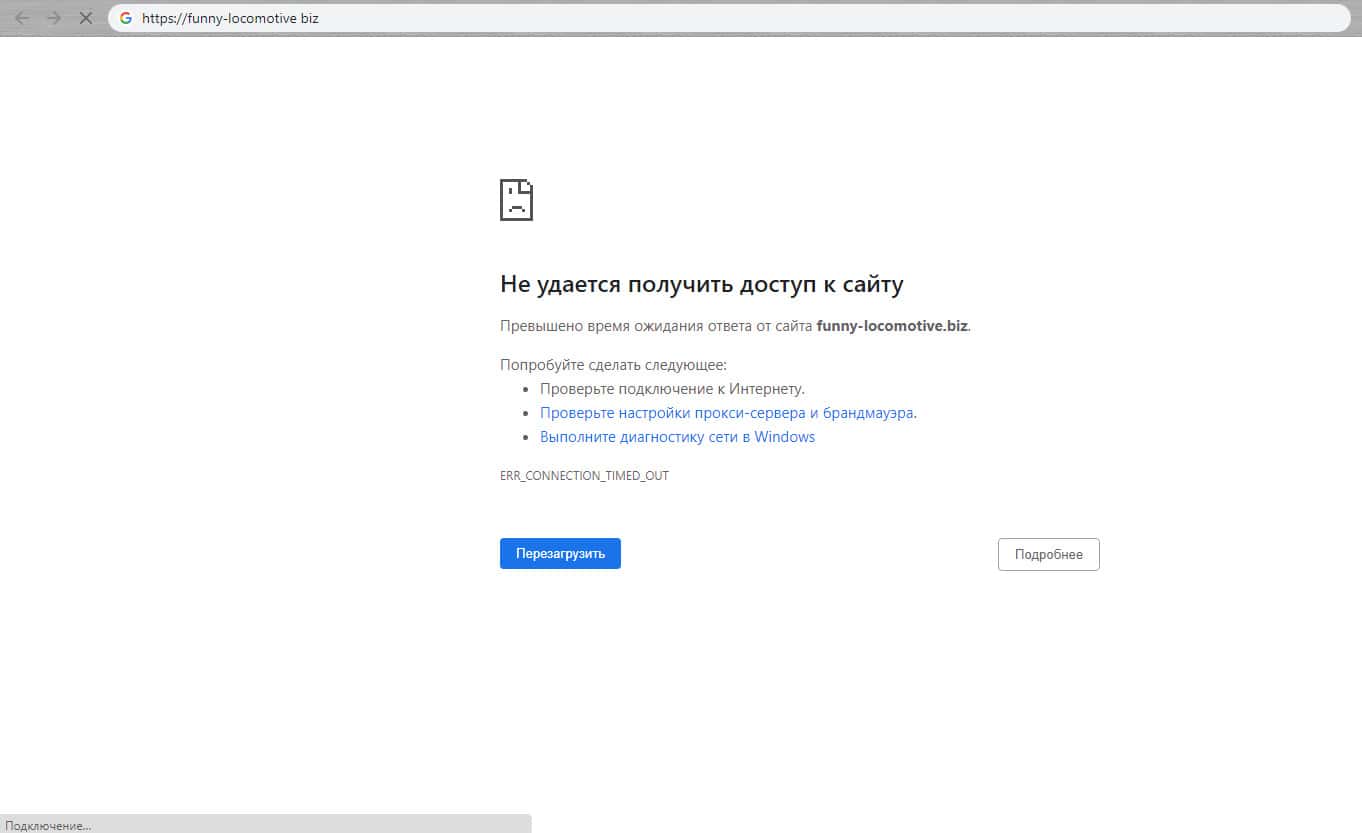This screenshot has height=833, width=1362.
Task: Click the text Проверьте подключение к Интернету
Action: click(672, 389)
